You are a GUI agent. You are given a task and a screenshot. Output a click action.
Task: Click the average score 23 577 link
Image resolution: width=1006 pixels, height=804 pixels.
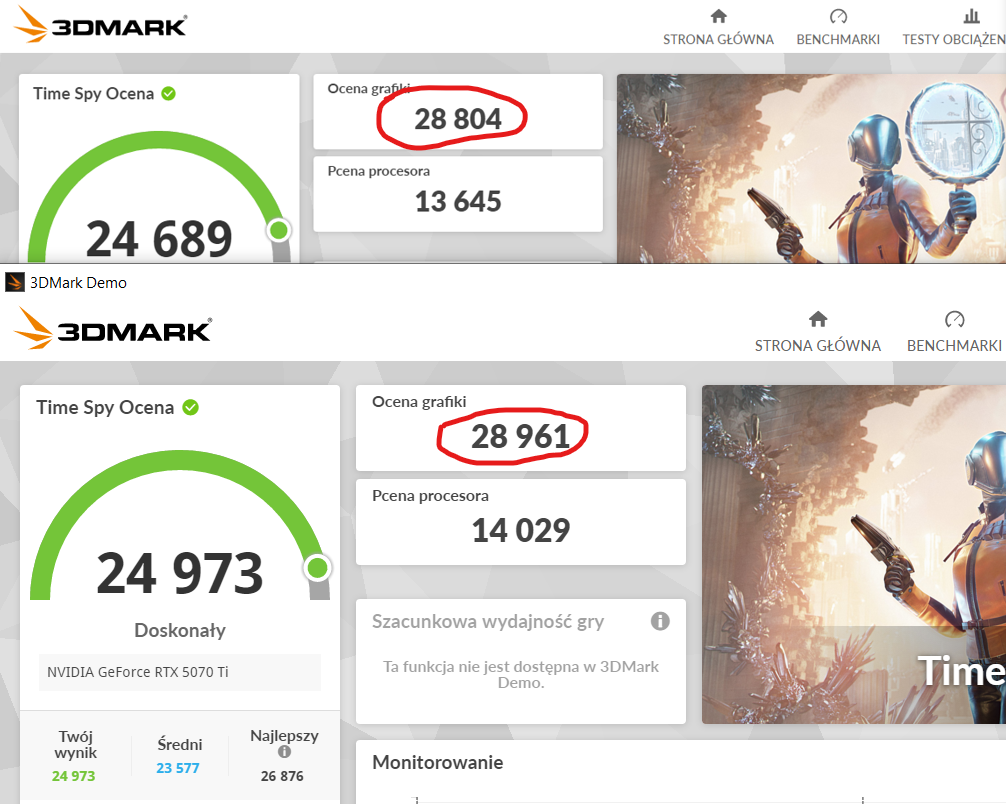[x=178, y=768]
